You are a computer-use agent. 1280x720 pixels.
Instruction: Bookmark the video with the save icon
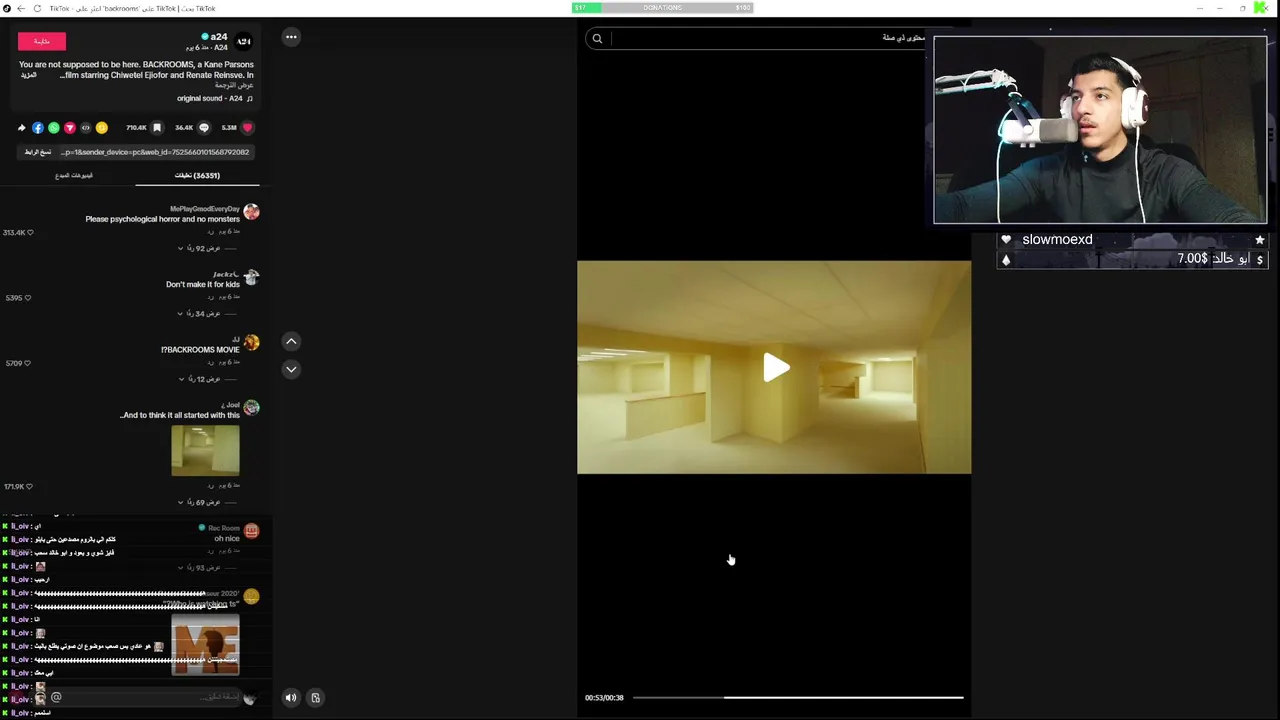157,128
